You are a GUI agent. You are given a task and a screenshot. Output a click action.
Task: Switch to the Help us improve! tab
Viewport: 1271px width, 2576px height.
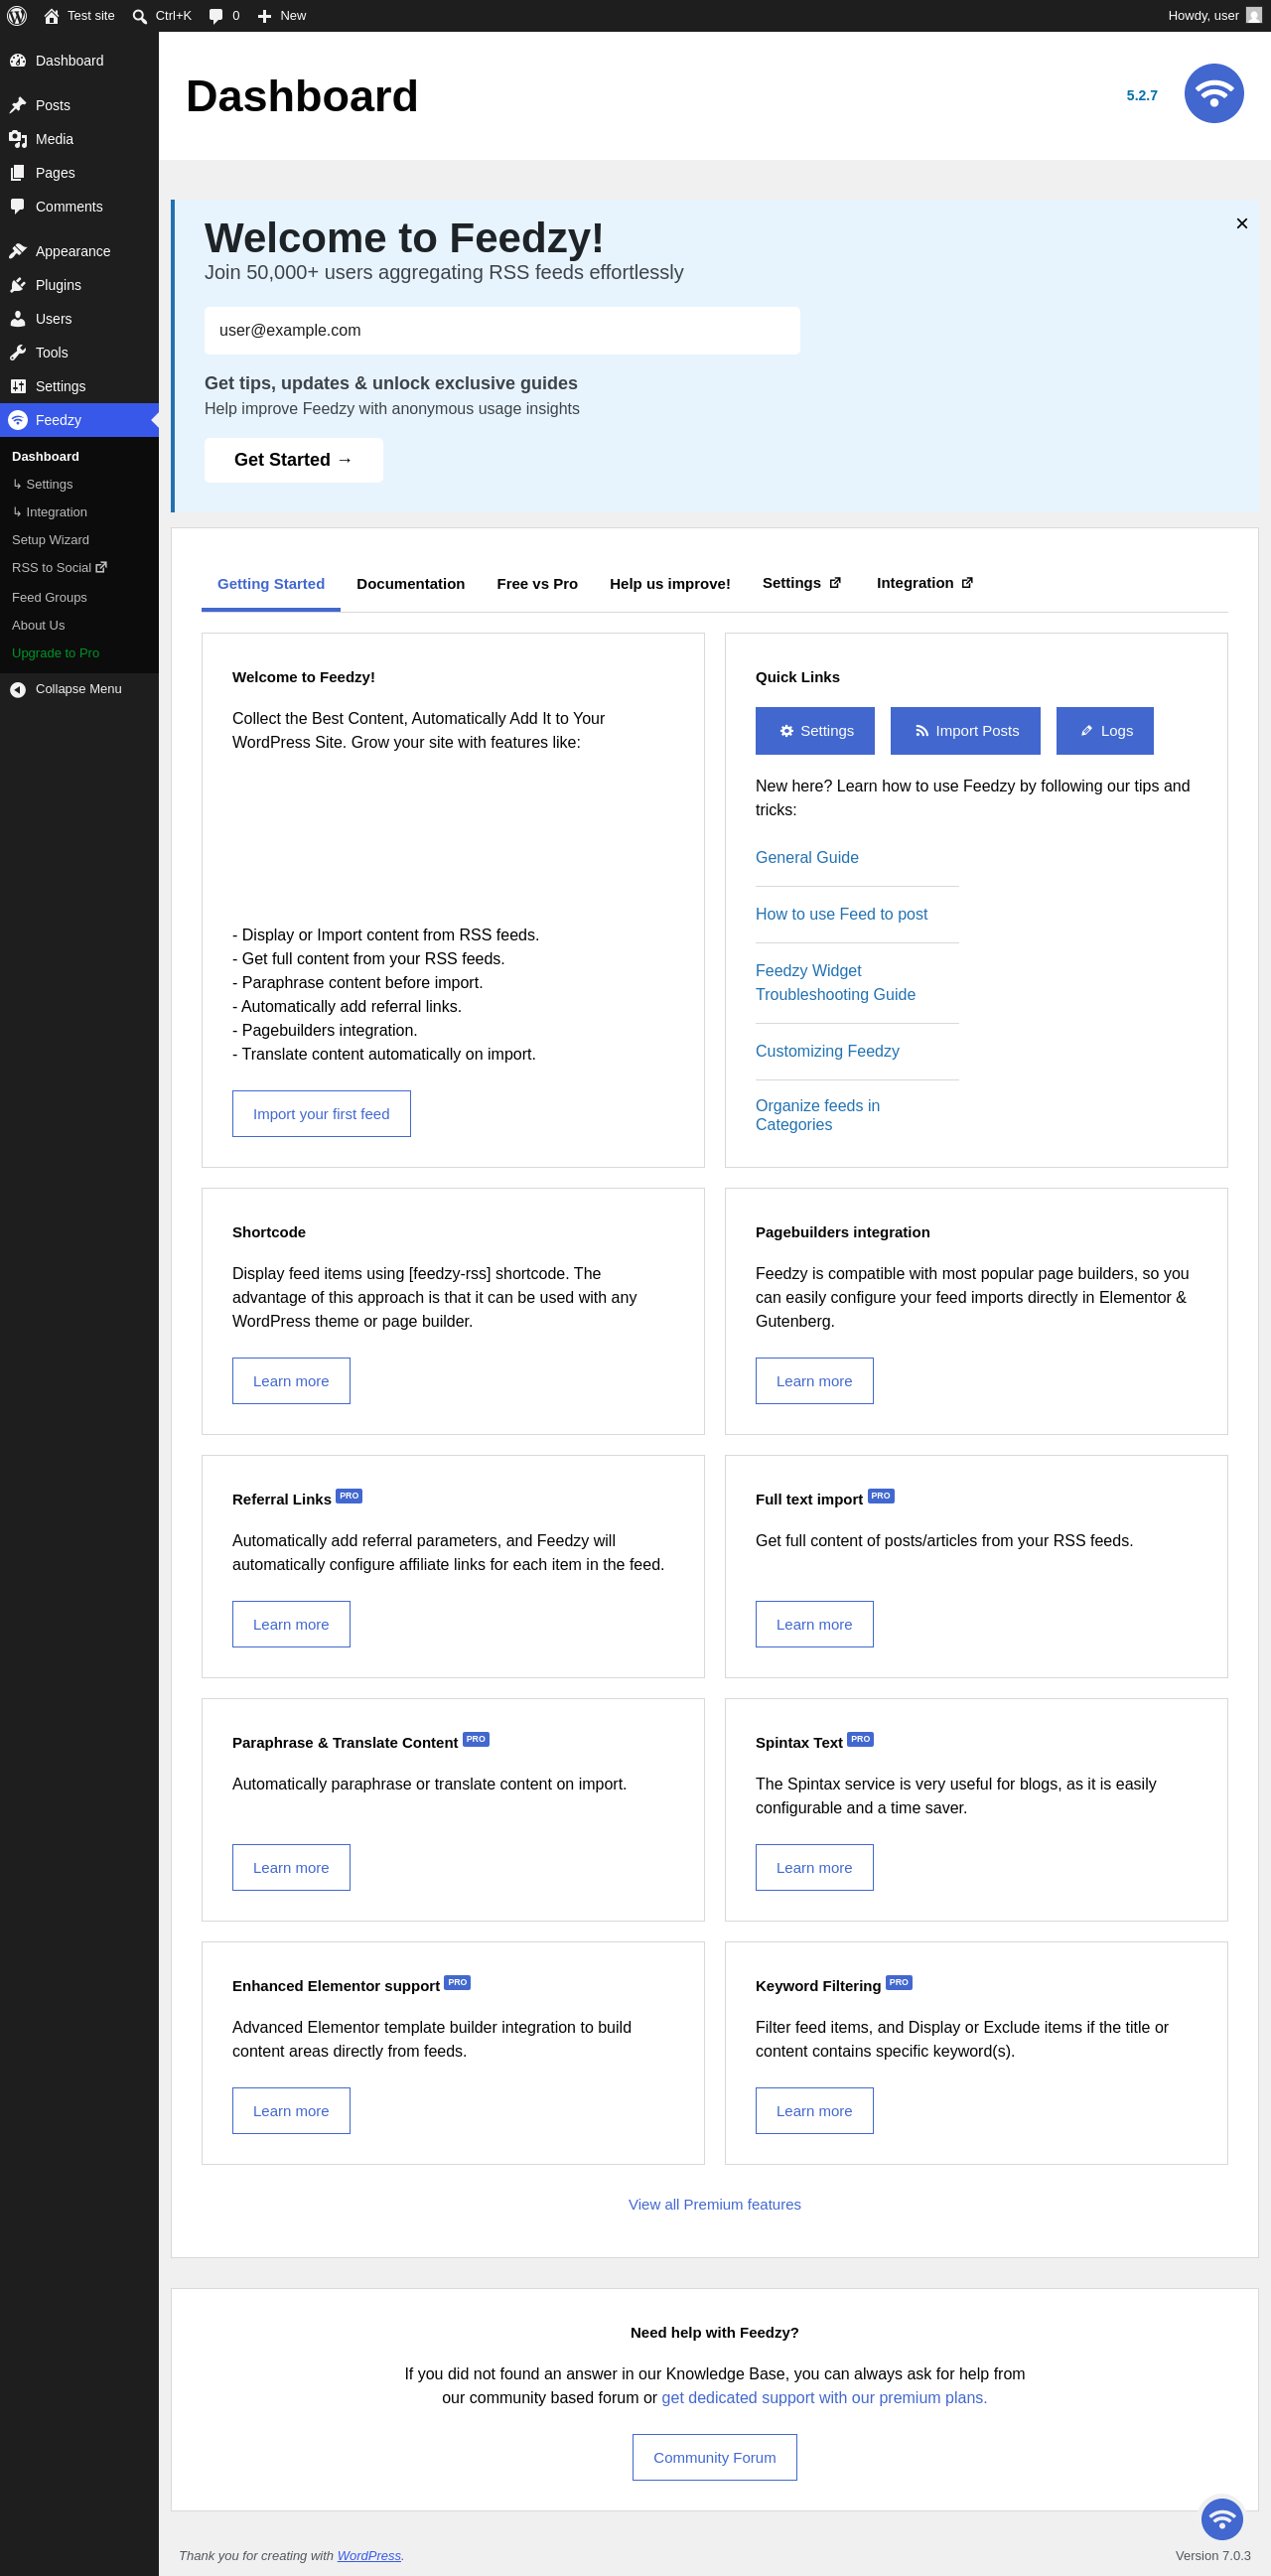click(670, 584)
